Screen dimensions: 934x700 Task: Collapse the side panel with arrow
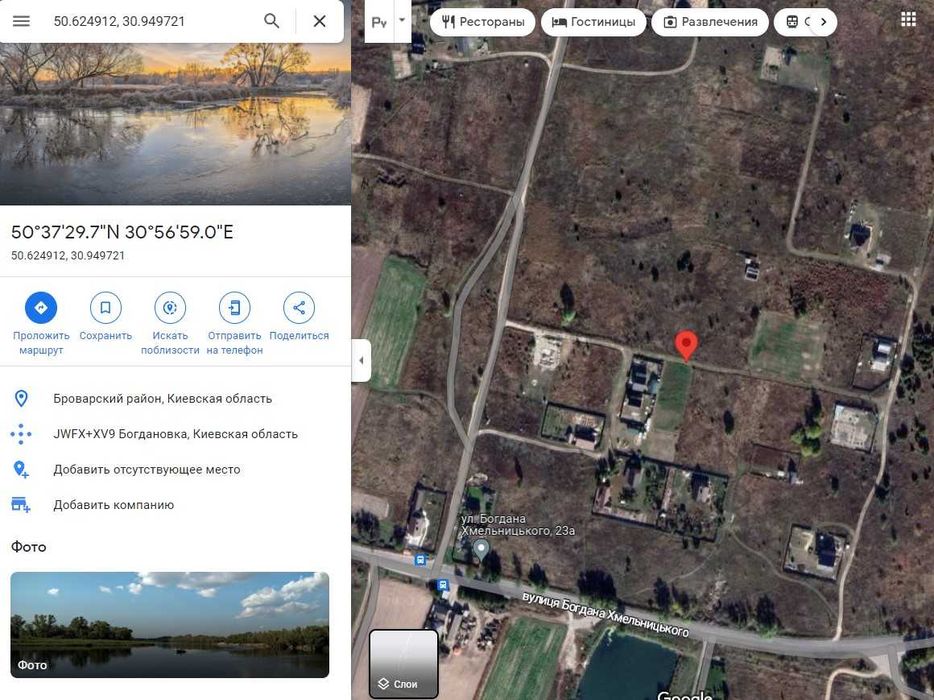[361, 360]
